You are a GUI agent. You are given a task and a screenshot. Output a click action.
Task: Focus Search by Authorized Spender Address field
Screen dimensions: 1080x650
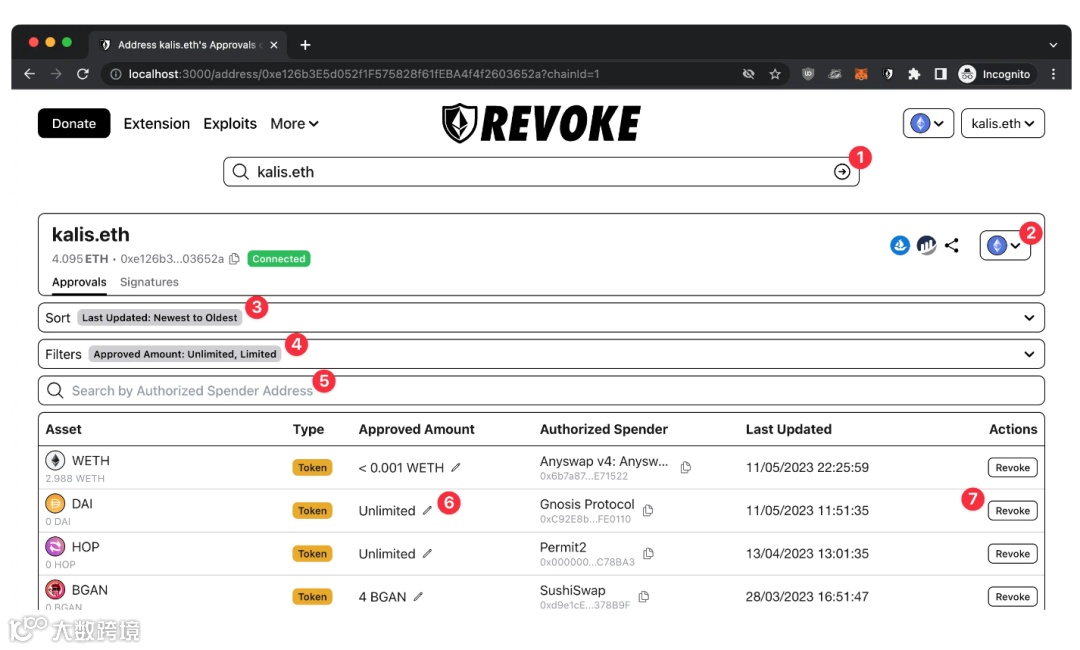click(541, 390)
